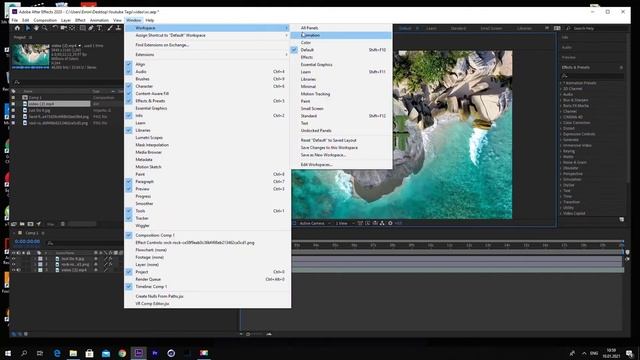The width and height of the screenshot is (640, 360).
Task: Click Find Extensions on Exchange...
Action: click(207, 45)
